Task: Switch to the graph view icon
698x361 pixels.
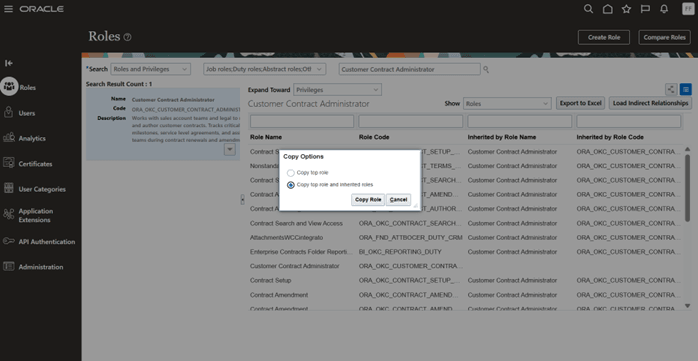Action: click(x=671, y=89)
